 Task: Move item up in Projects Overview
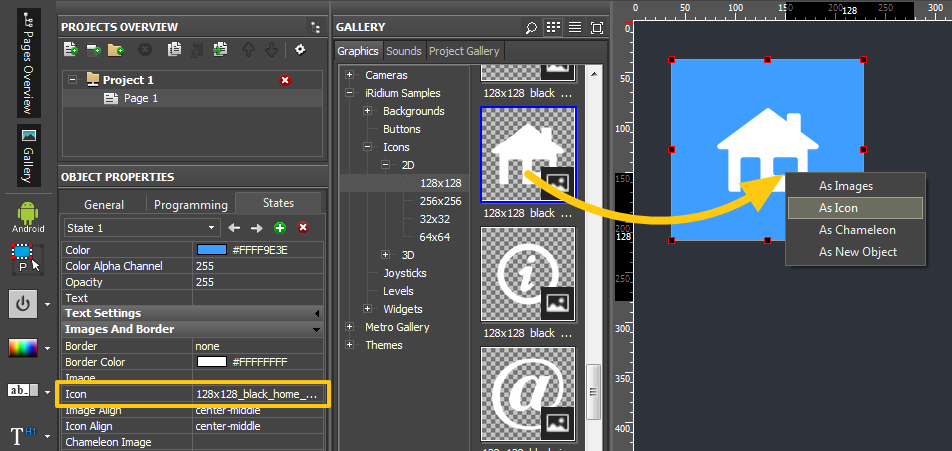(x=248, y=49)
